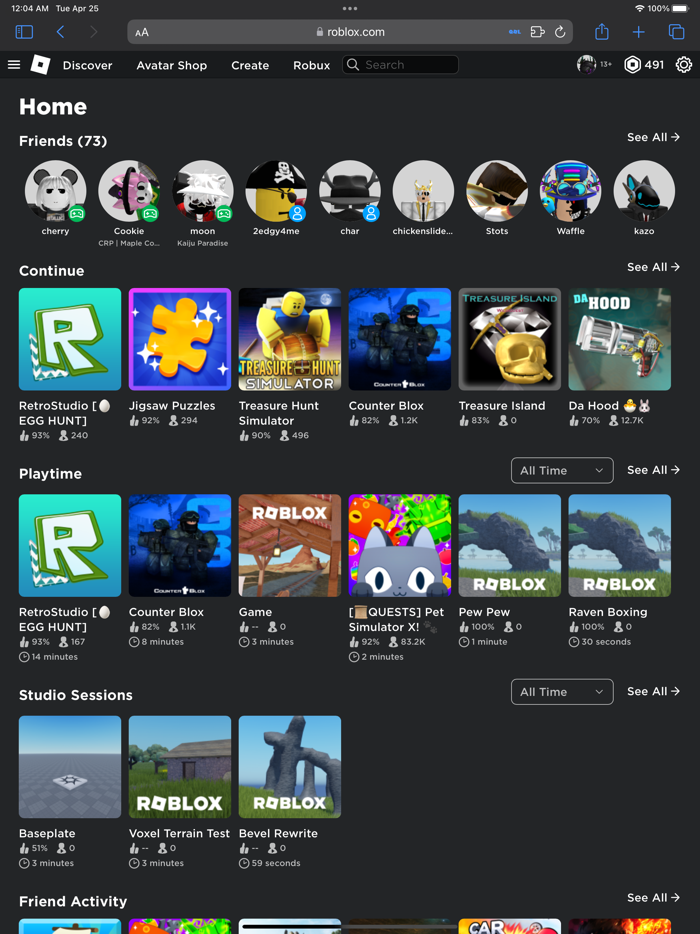The height and width of the screenshot is (934, 700).
Task: Open friend kazo's avatar
Action: [644, 191]
